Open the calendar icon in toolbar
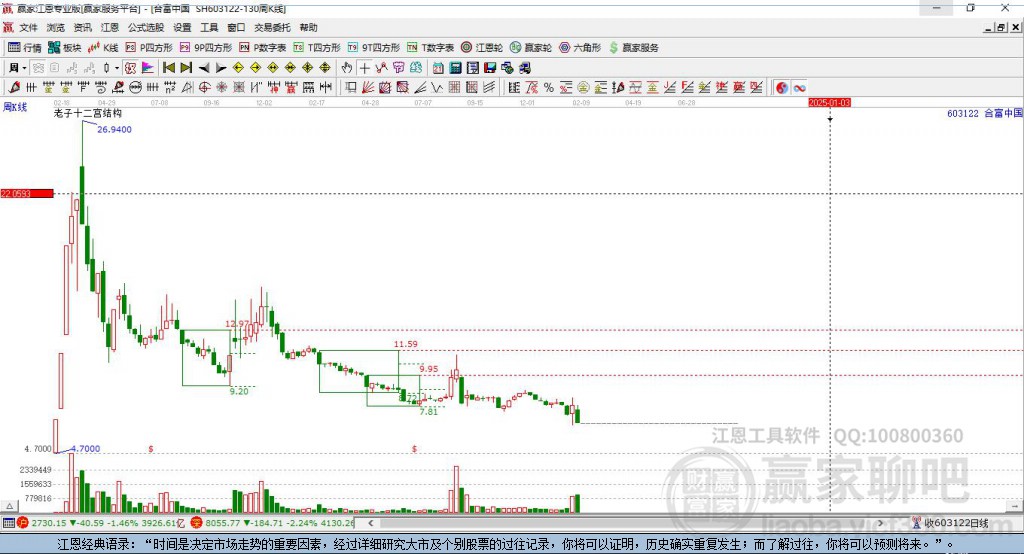The height and width of the screenshot is (554, 1024). 438,68
